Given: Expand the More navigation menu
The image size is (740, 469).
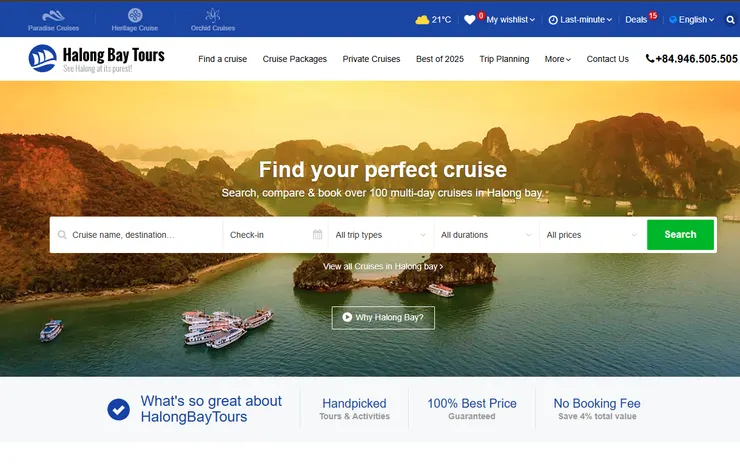Looking at the screenshot, I should 558,59.
